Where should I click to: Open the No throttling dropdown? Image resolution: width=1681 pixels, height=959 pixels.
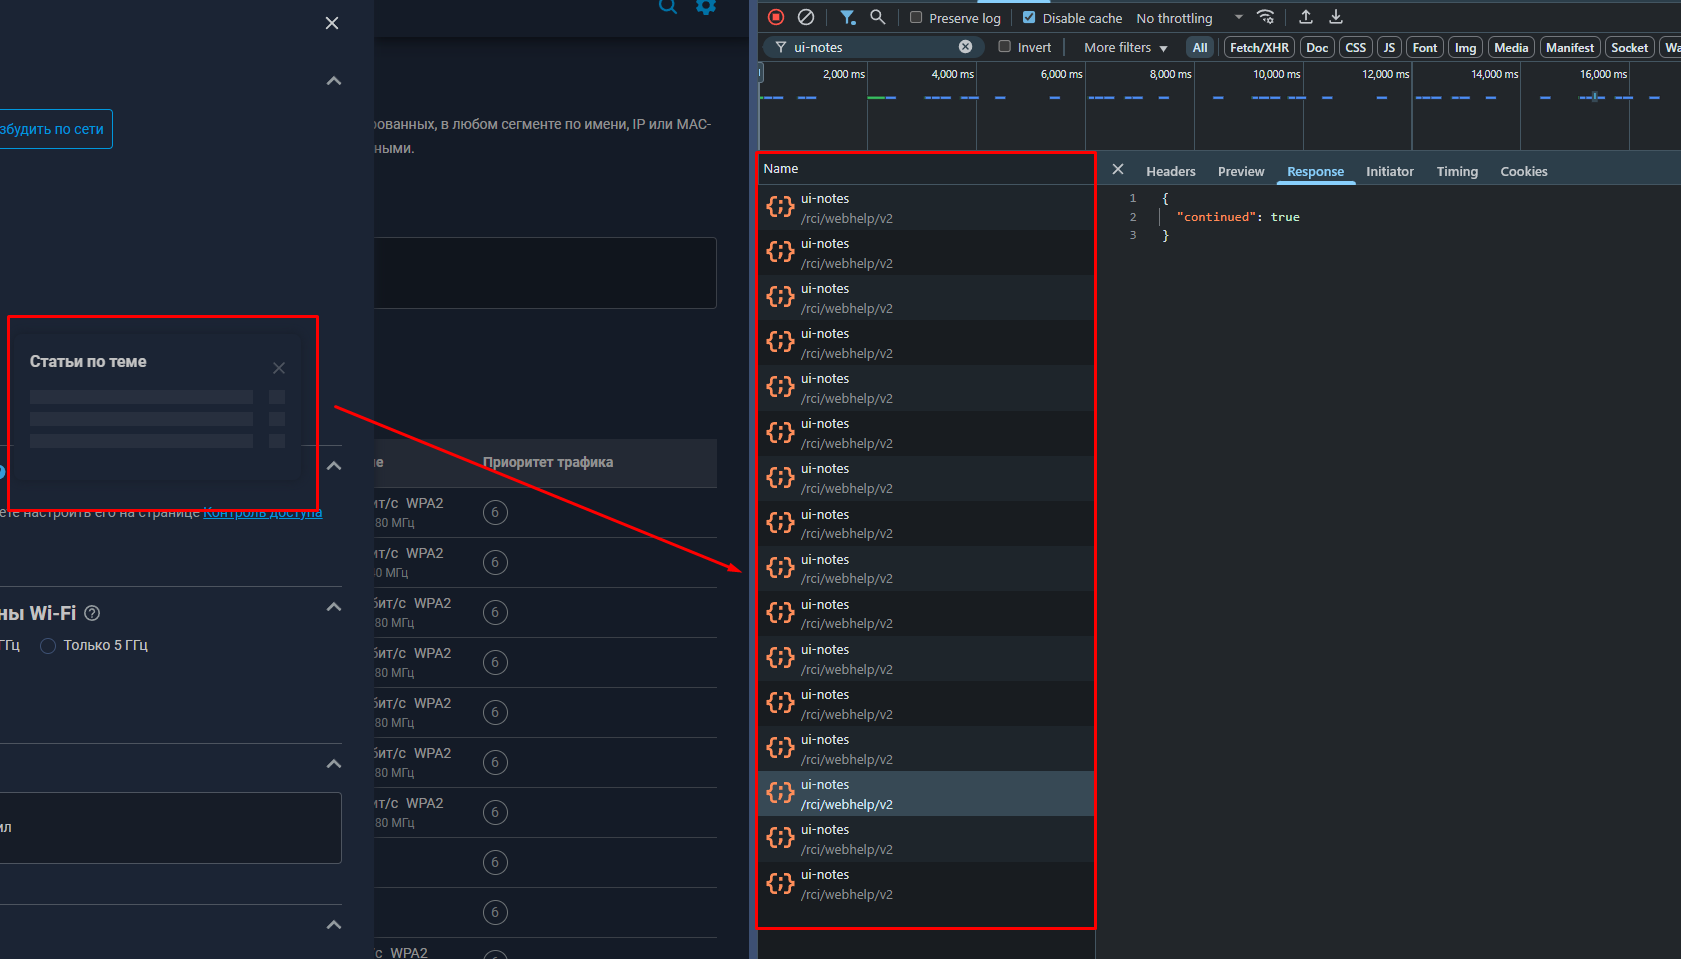[x=1190, y=18]
